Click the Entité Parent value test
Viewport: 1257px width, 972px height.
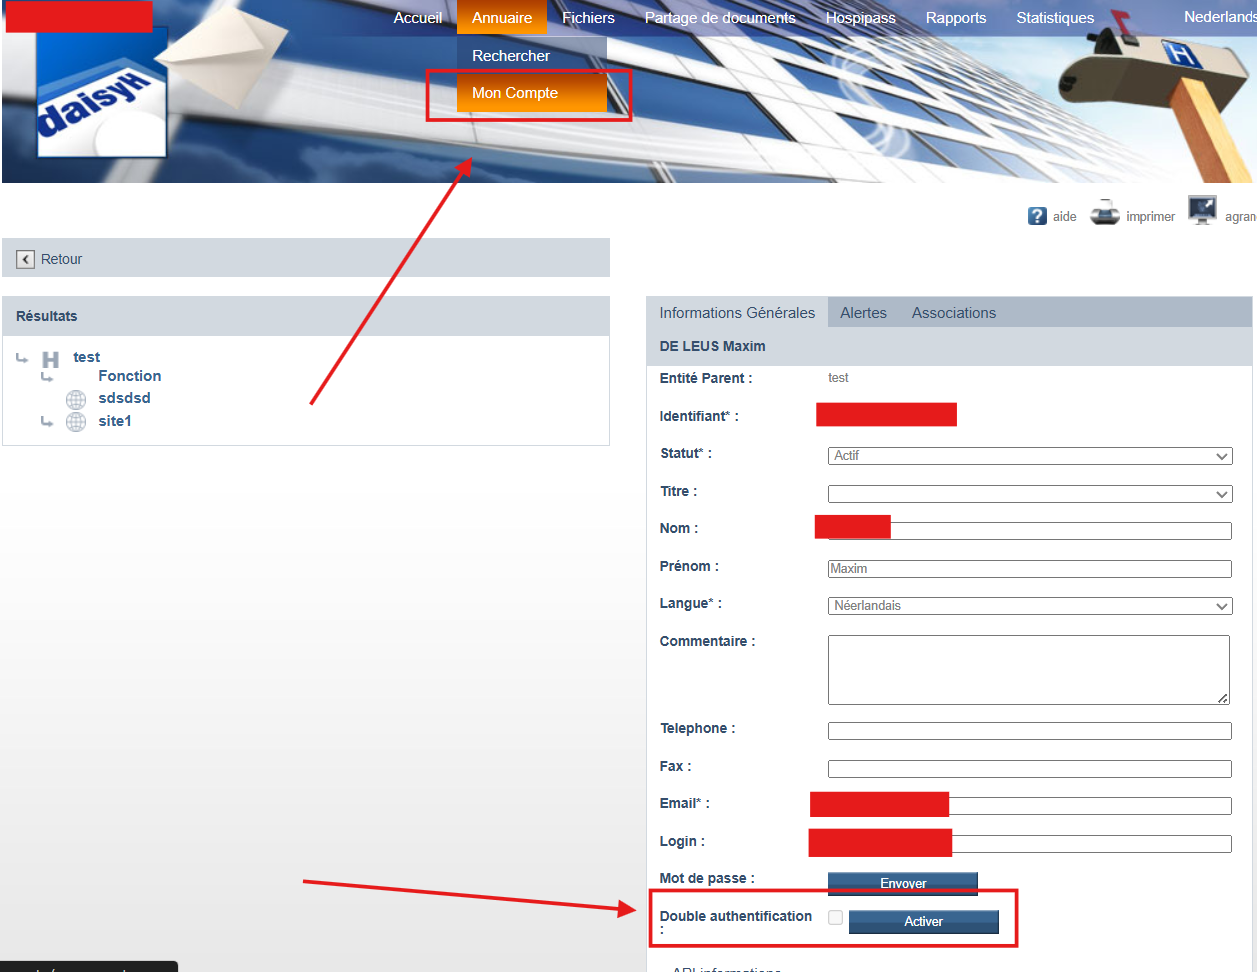click(x=838, y=378)
